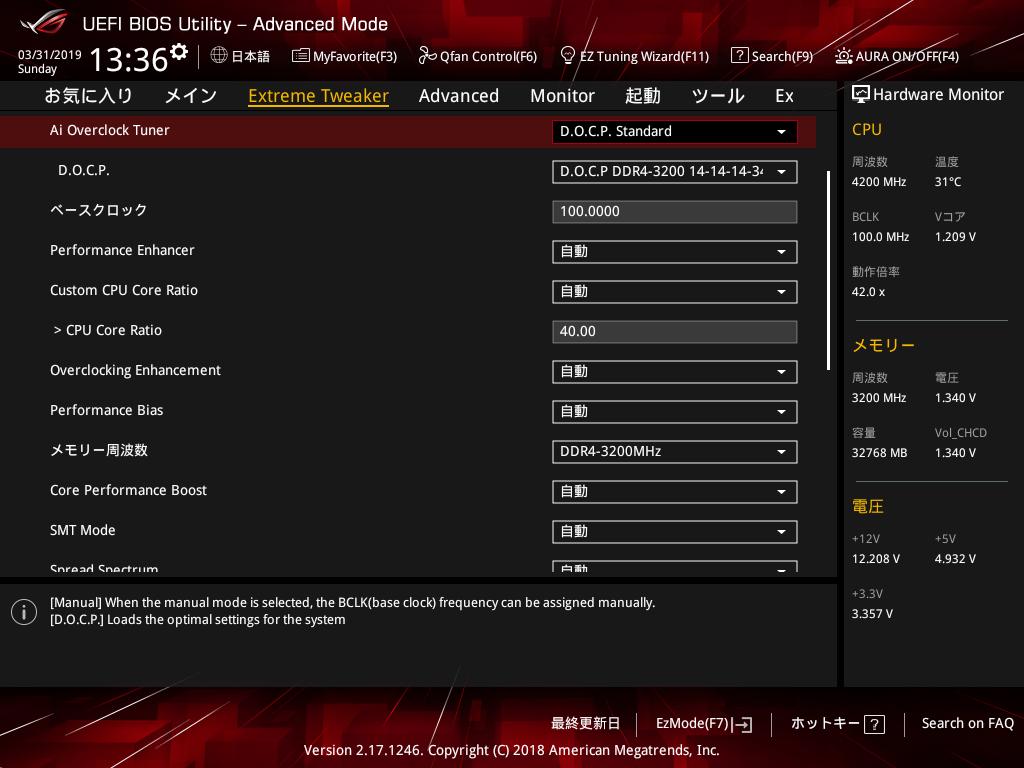Click the globe language icon
The height and width of the screenshot is (768, 1024).
pyautogui.click(x=219, y=55)
